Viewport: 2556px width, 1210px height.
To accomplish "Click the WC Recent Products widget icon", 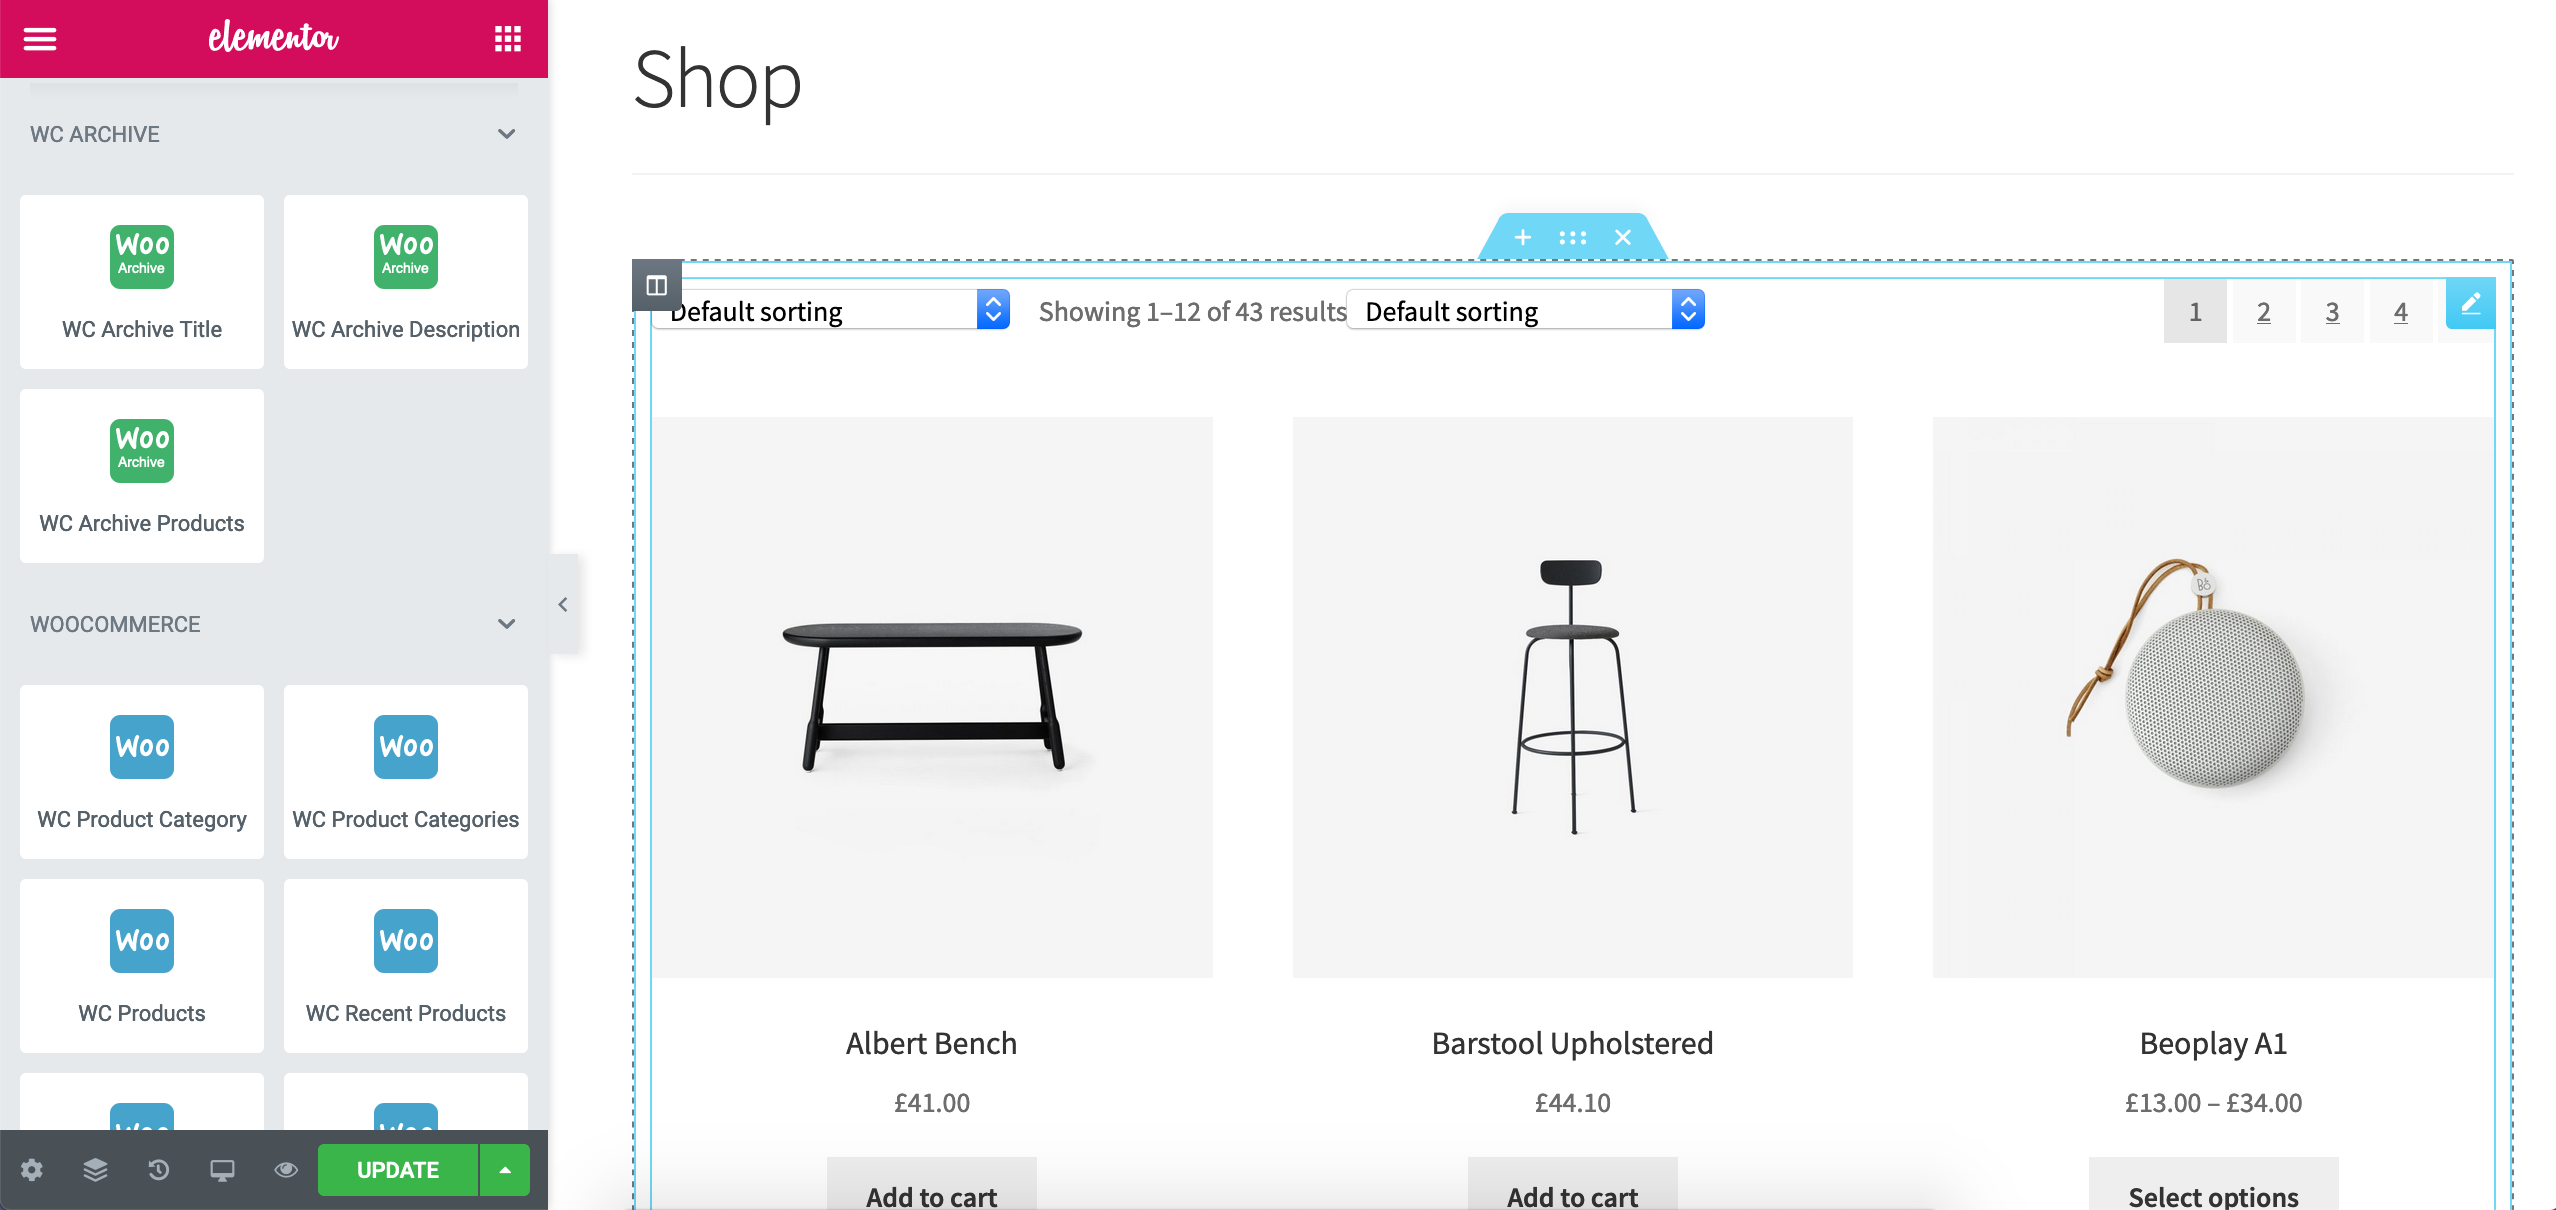I will [404, 941].
